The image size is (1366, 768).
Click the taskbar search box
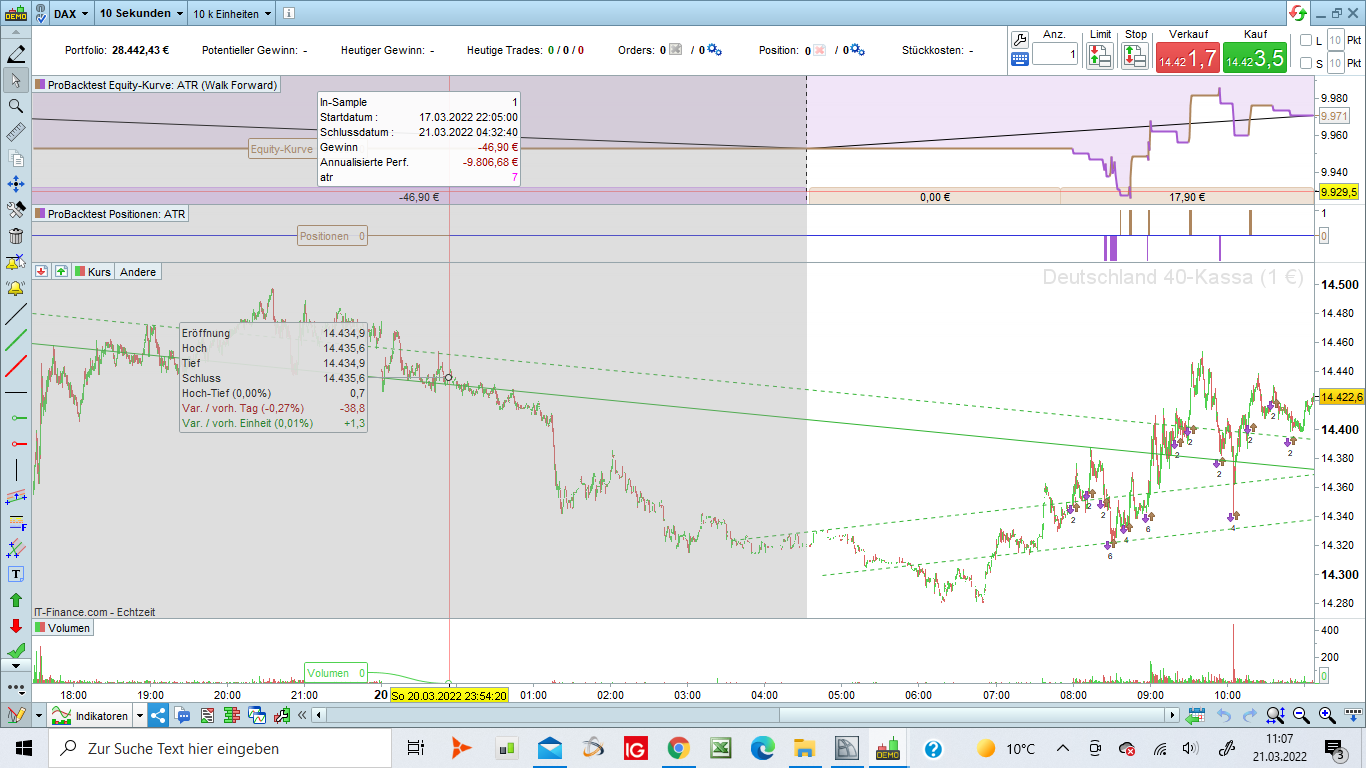[x=220, y=748]
